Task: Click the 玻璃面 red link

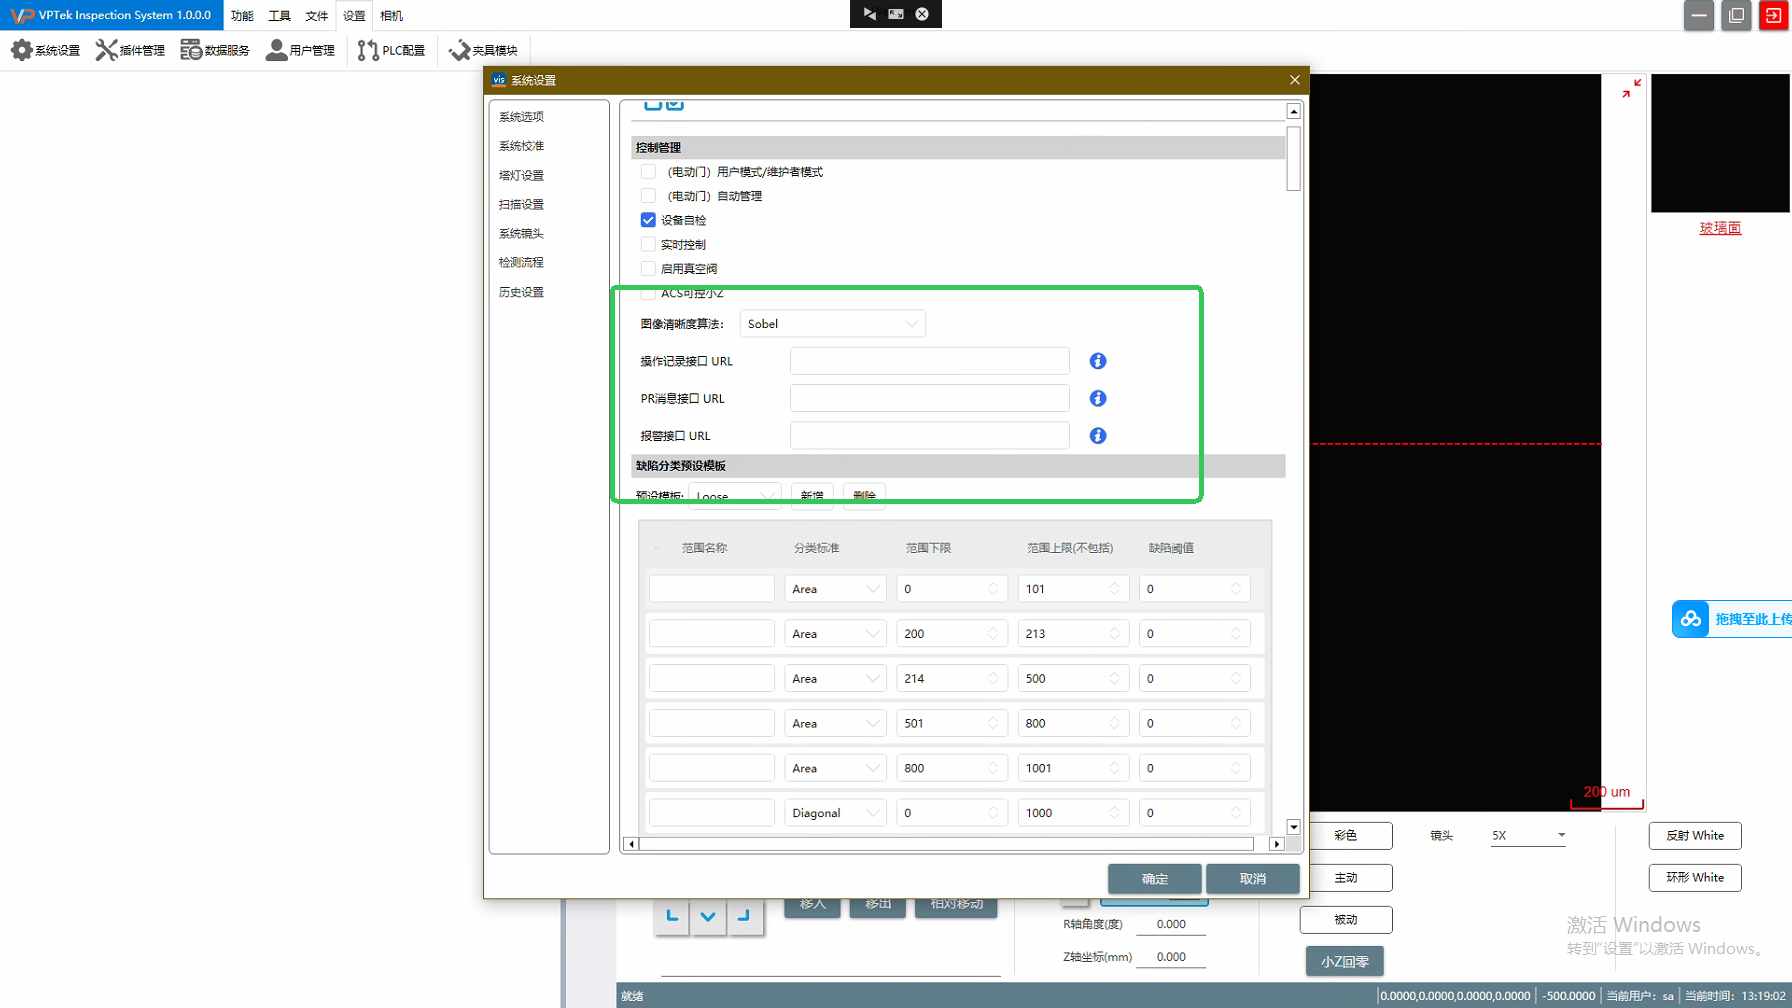Action: (1719, 228)
